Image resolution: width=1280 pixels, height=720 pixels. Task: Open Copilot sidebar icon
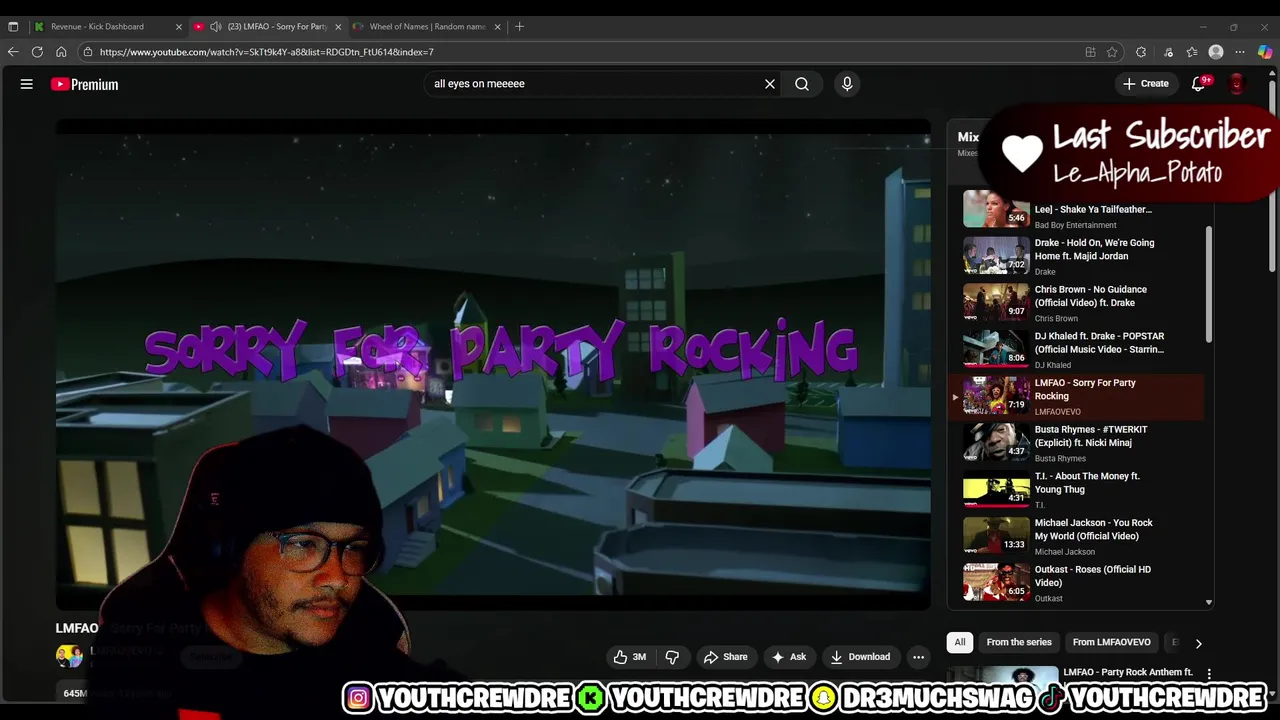point(1265,52)
